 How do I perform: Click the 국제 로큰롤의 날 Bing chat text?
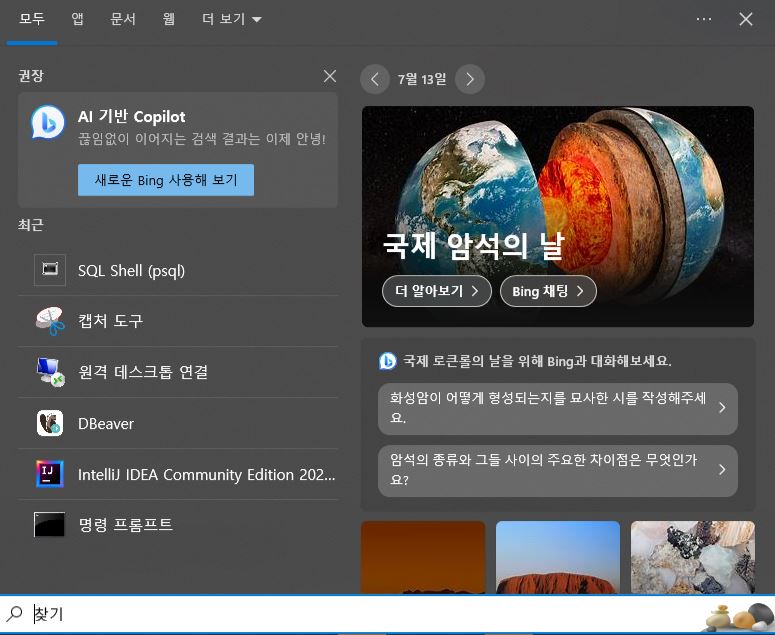(x=537, y=361)
